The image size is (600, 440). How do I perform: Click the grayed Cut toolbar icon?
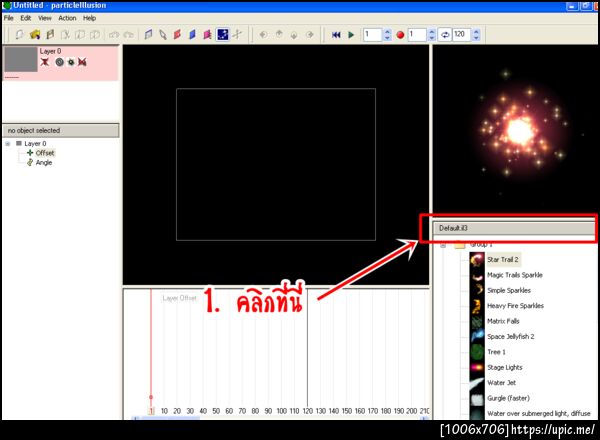tap(65, 35)
